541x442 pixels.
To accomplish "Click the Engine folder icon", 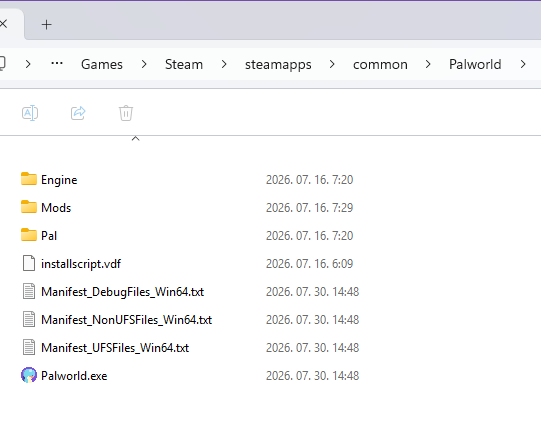I will click(x=29, y=179).
